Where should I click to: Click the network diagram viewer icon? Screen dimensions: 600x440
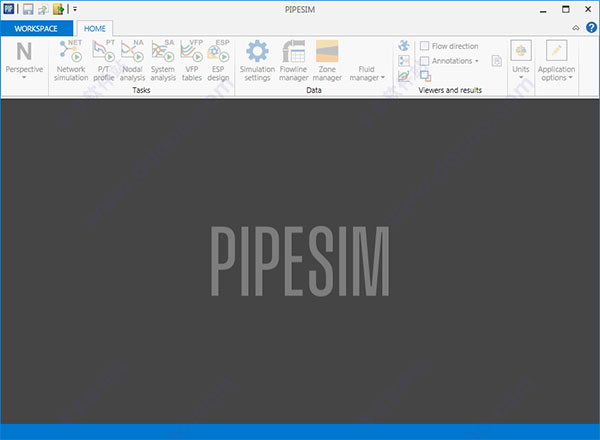(x=404, y=60)
